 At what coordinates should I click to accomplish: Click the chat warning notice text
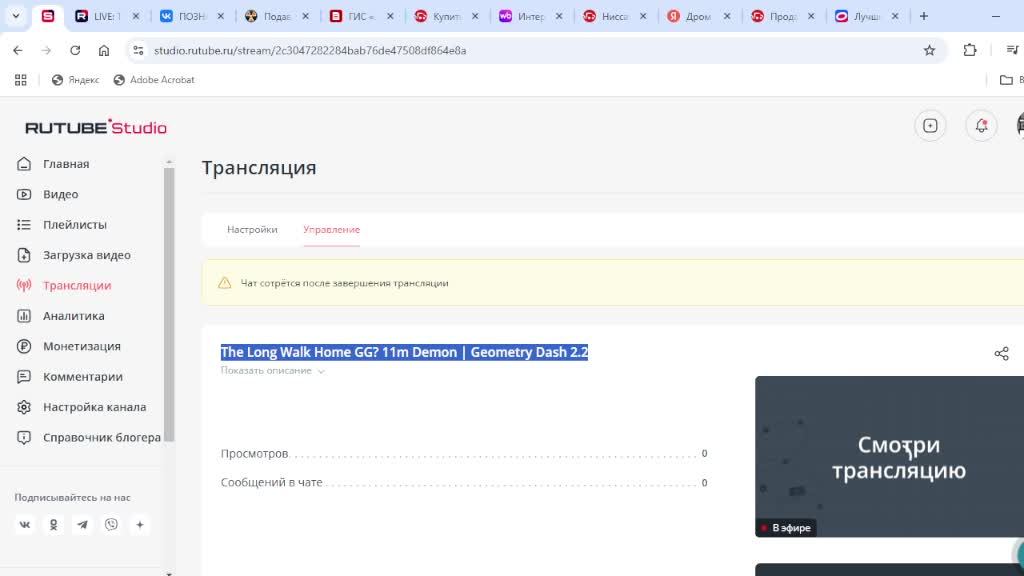click(x=344, y=283)
